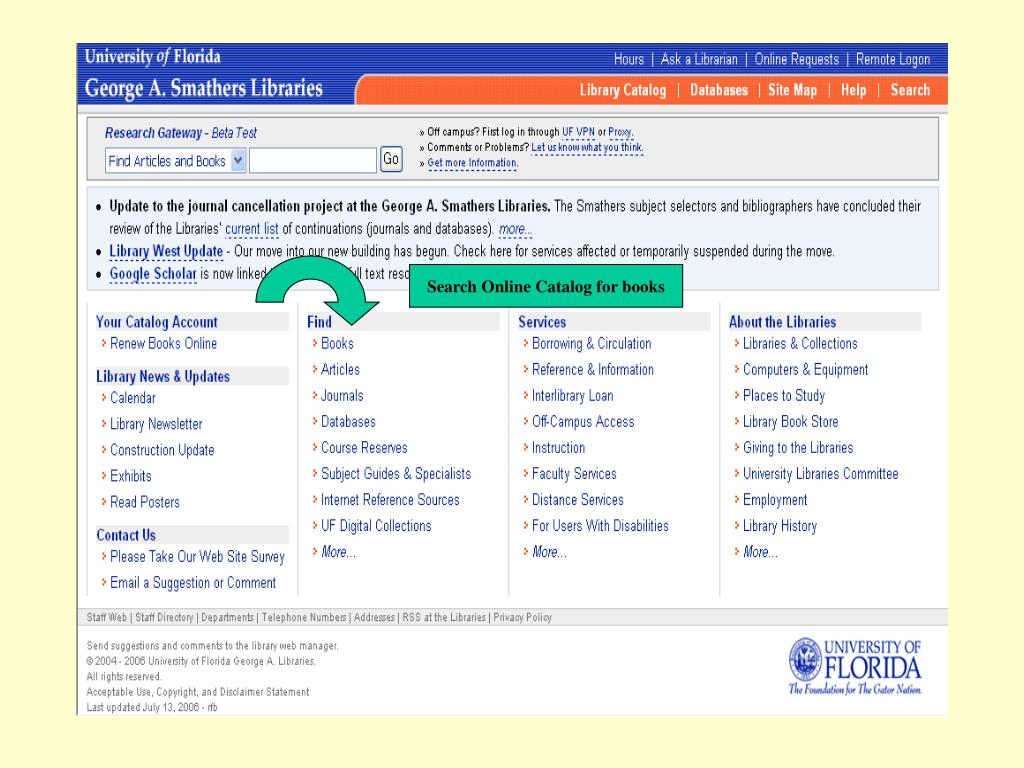This screenshot has height=768, width=1024.
Task: Open Reference & Information link
Action: [x=593, y=370]
